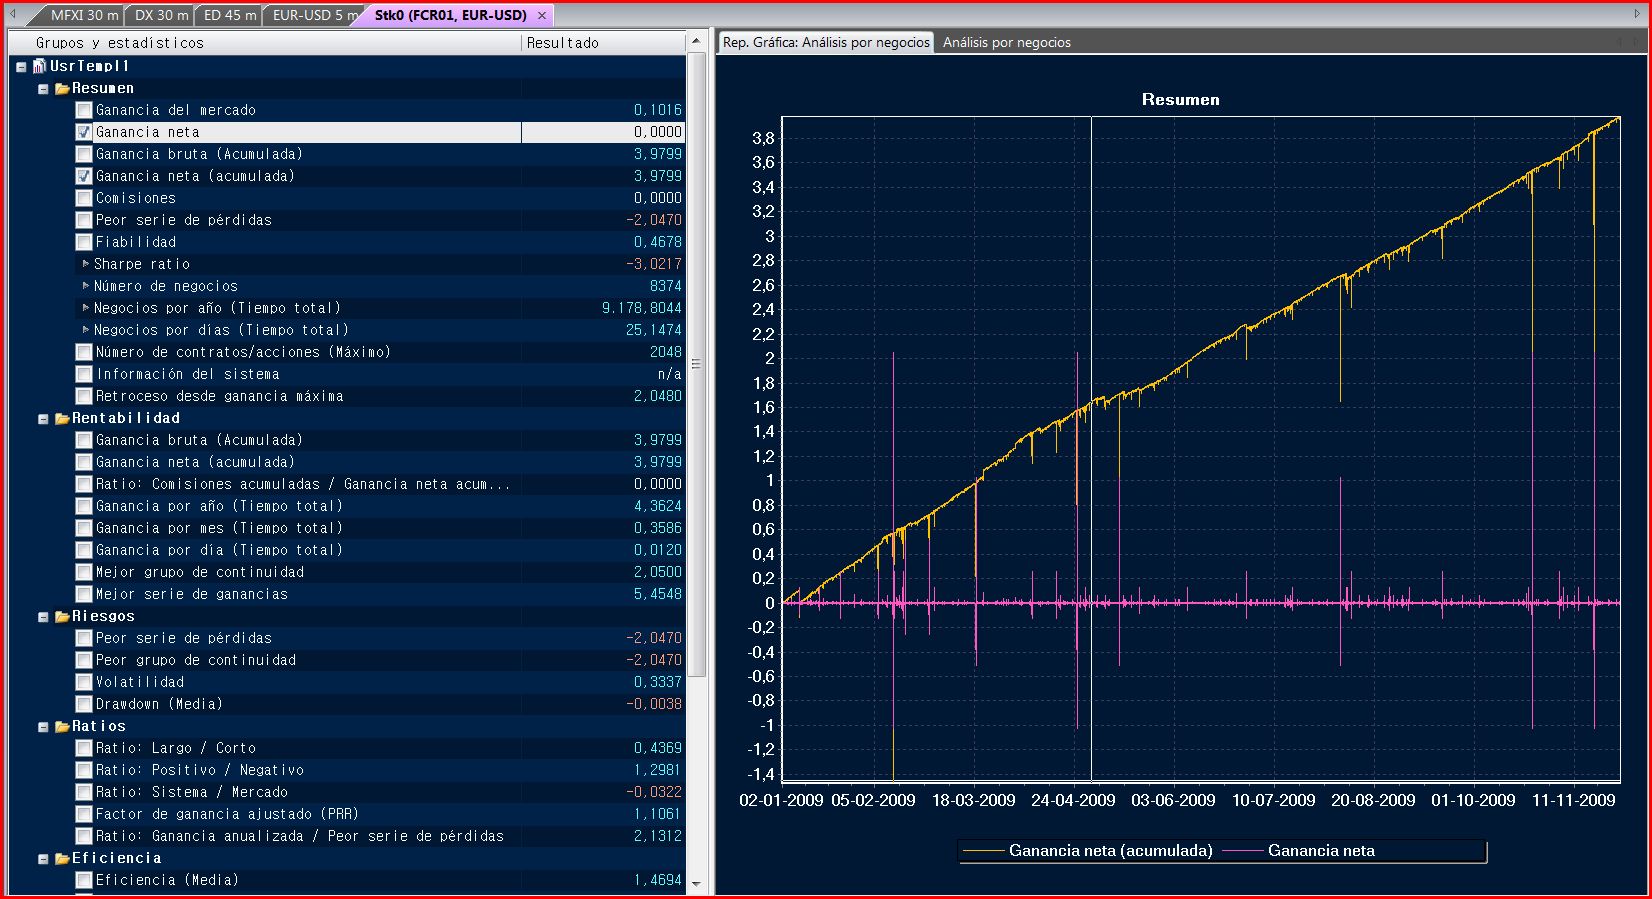
Task: Collapse the Rentabilidad group
Action: (43, 419)
